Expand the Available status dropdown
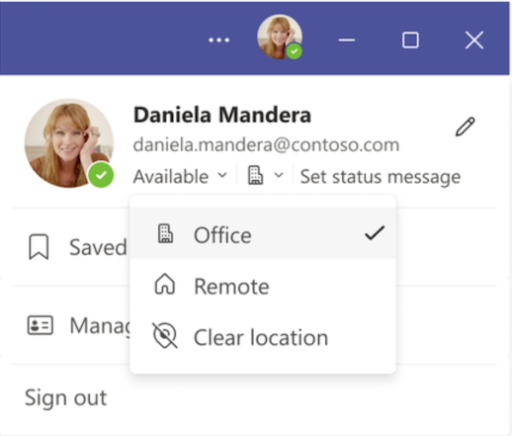Screen dimensions: 512x436 point(180,176)
